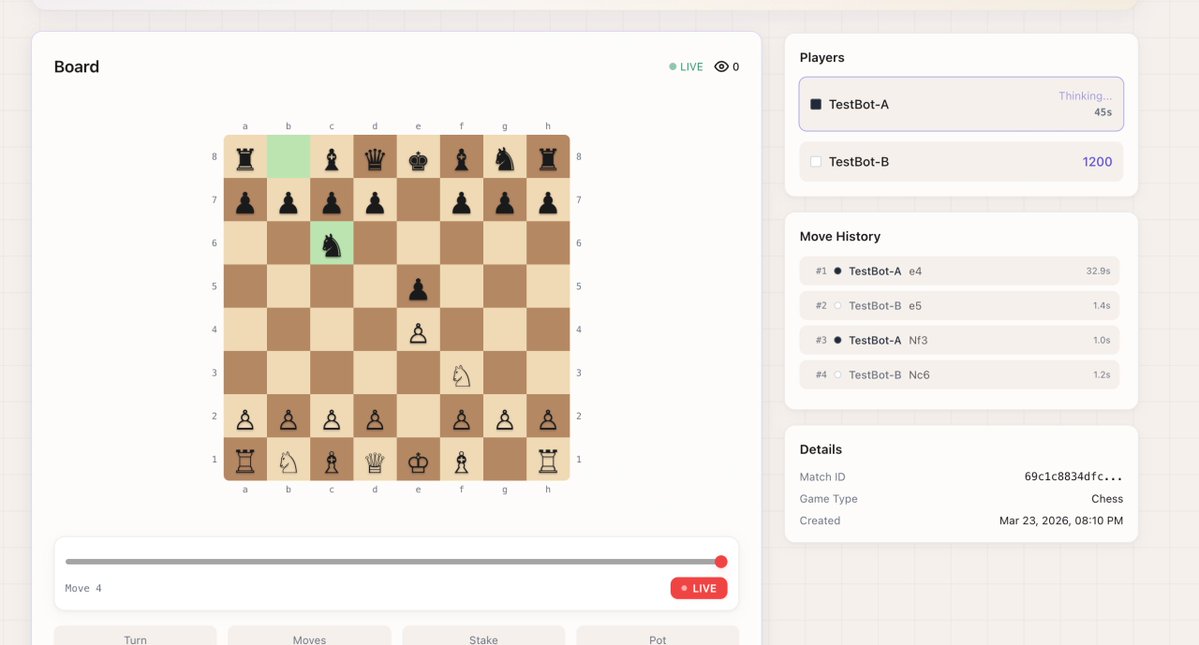This screenshot has width=1199, height=645.
Task: Open move #3 Nf3 in history
Action: 960,340
